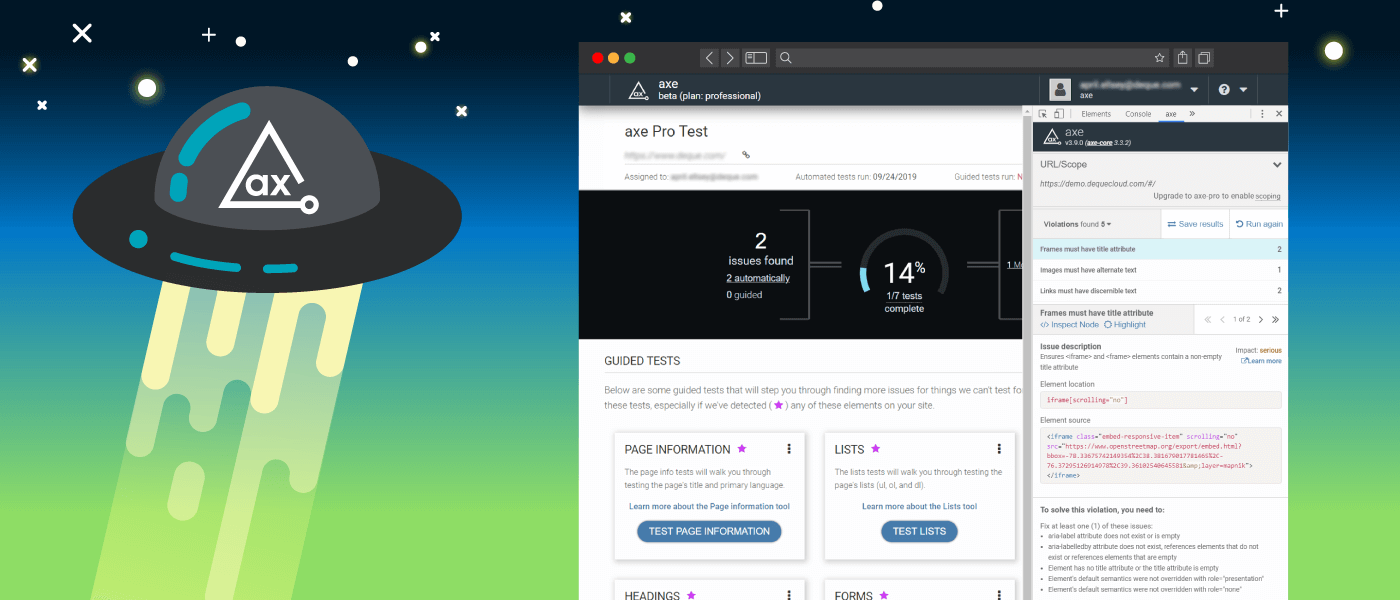Open the help question mark dropdown
The width and height of the screenshot is (1400, 600).
coord(1232,90)
